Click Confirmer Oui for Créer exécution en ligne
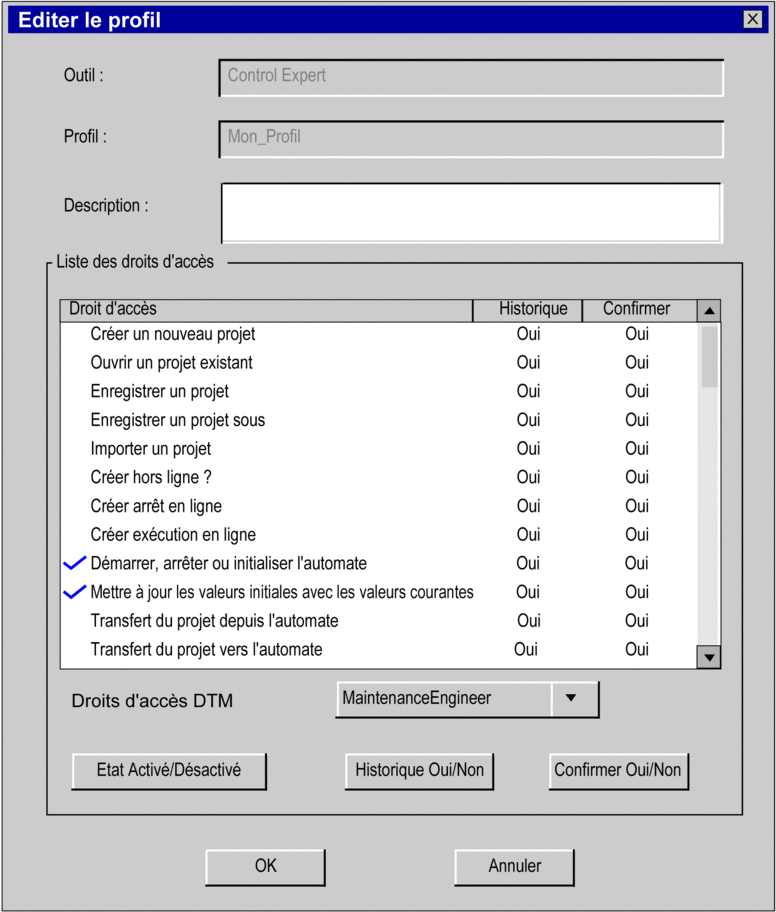The height and width of the screenshot is (912, 776). point(637,535)
